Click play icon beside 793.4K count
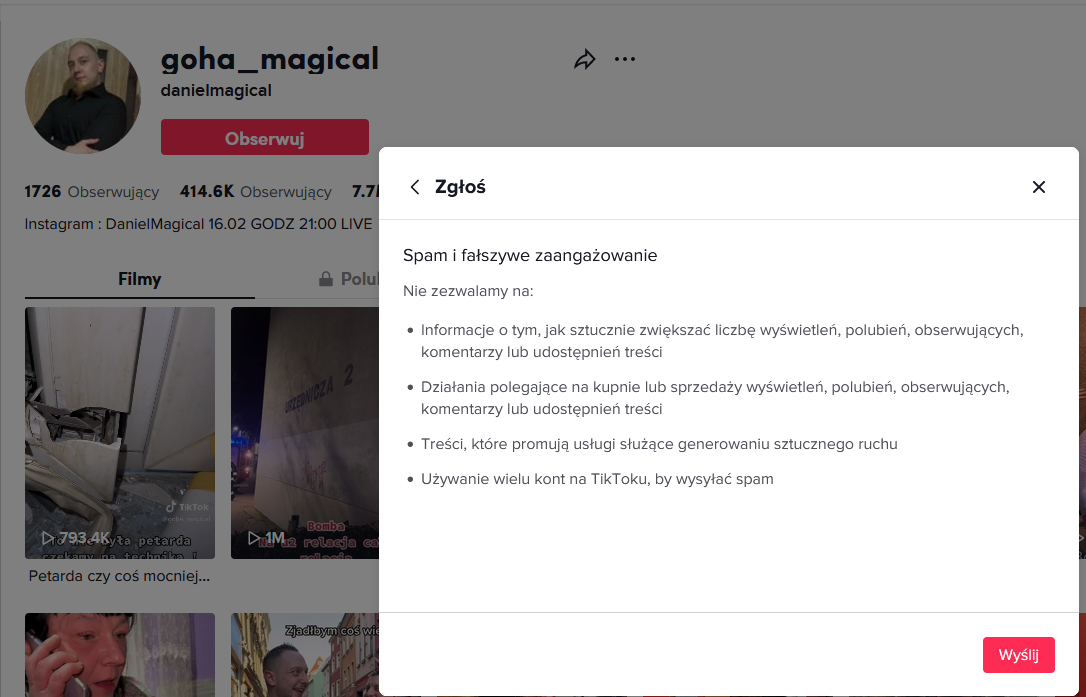Image resolution: width=1086 pixels, height=697 pixels. (x=47, y=538)
